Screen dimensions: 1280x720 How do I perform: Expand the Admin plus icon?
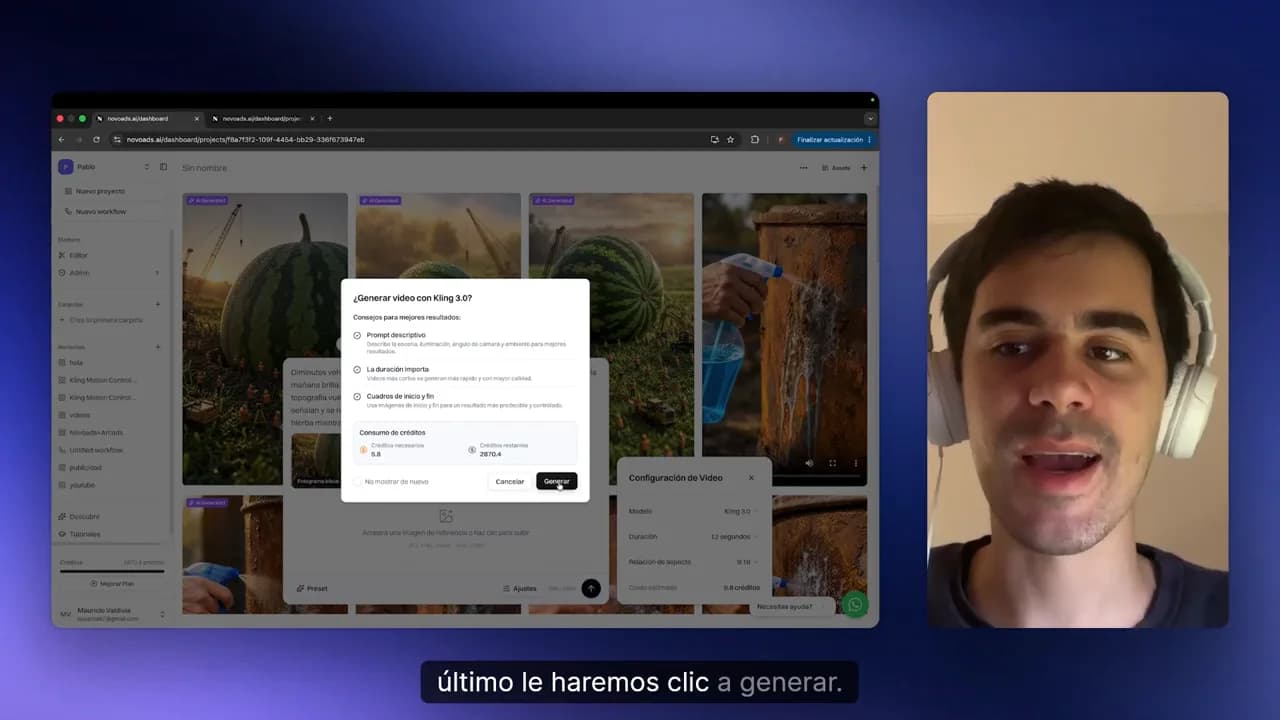(x=157, y=272)
